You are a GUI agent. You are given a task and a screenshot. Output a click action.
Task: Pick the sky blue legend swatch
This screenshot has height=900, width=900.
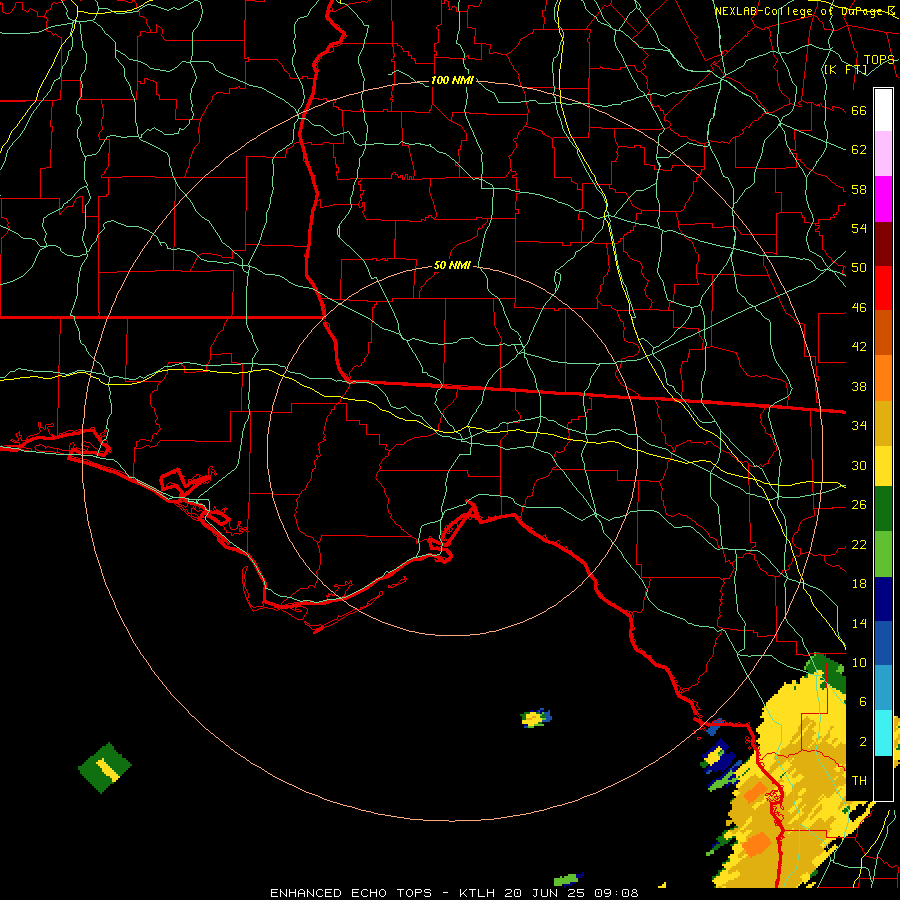tap(883, 688)
